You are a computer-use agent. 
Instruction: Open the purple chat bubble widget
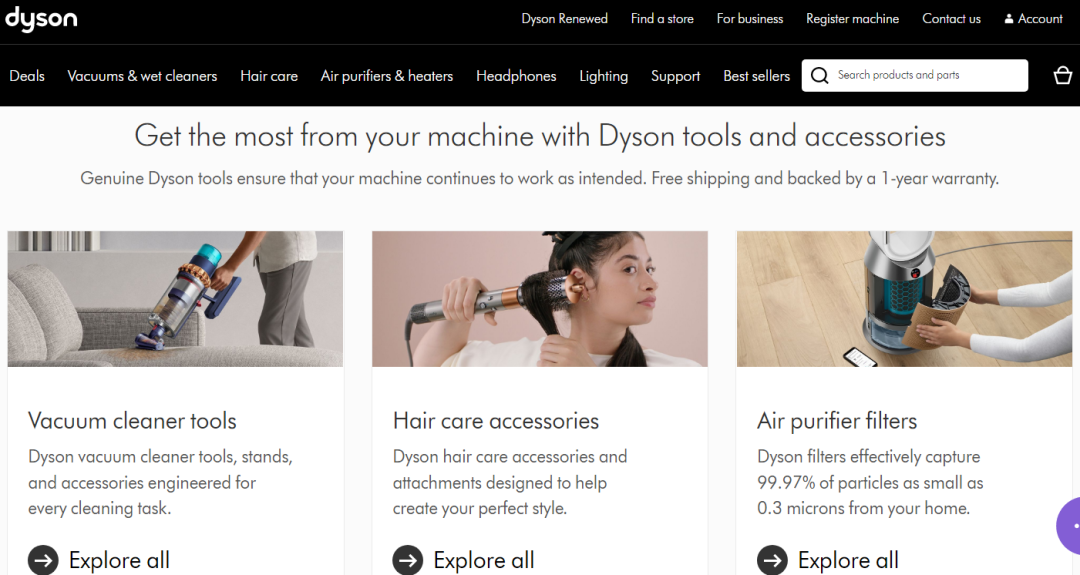[1068, 525]
